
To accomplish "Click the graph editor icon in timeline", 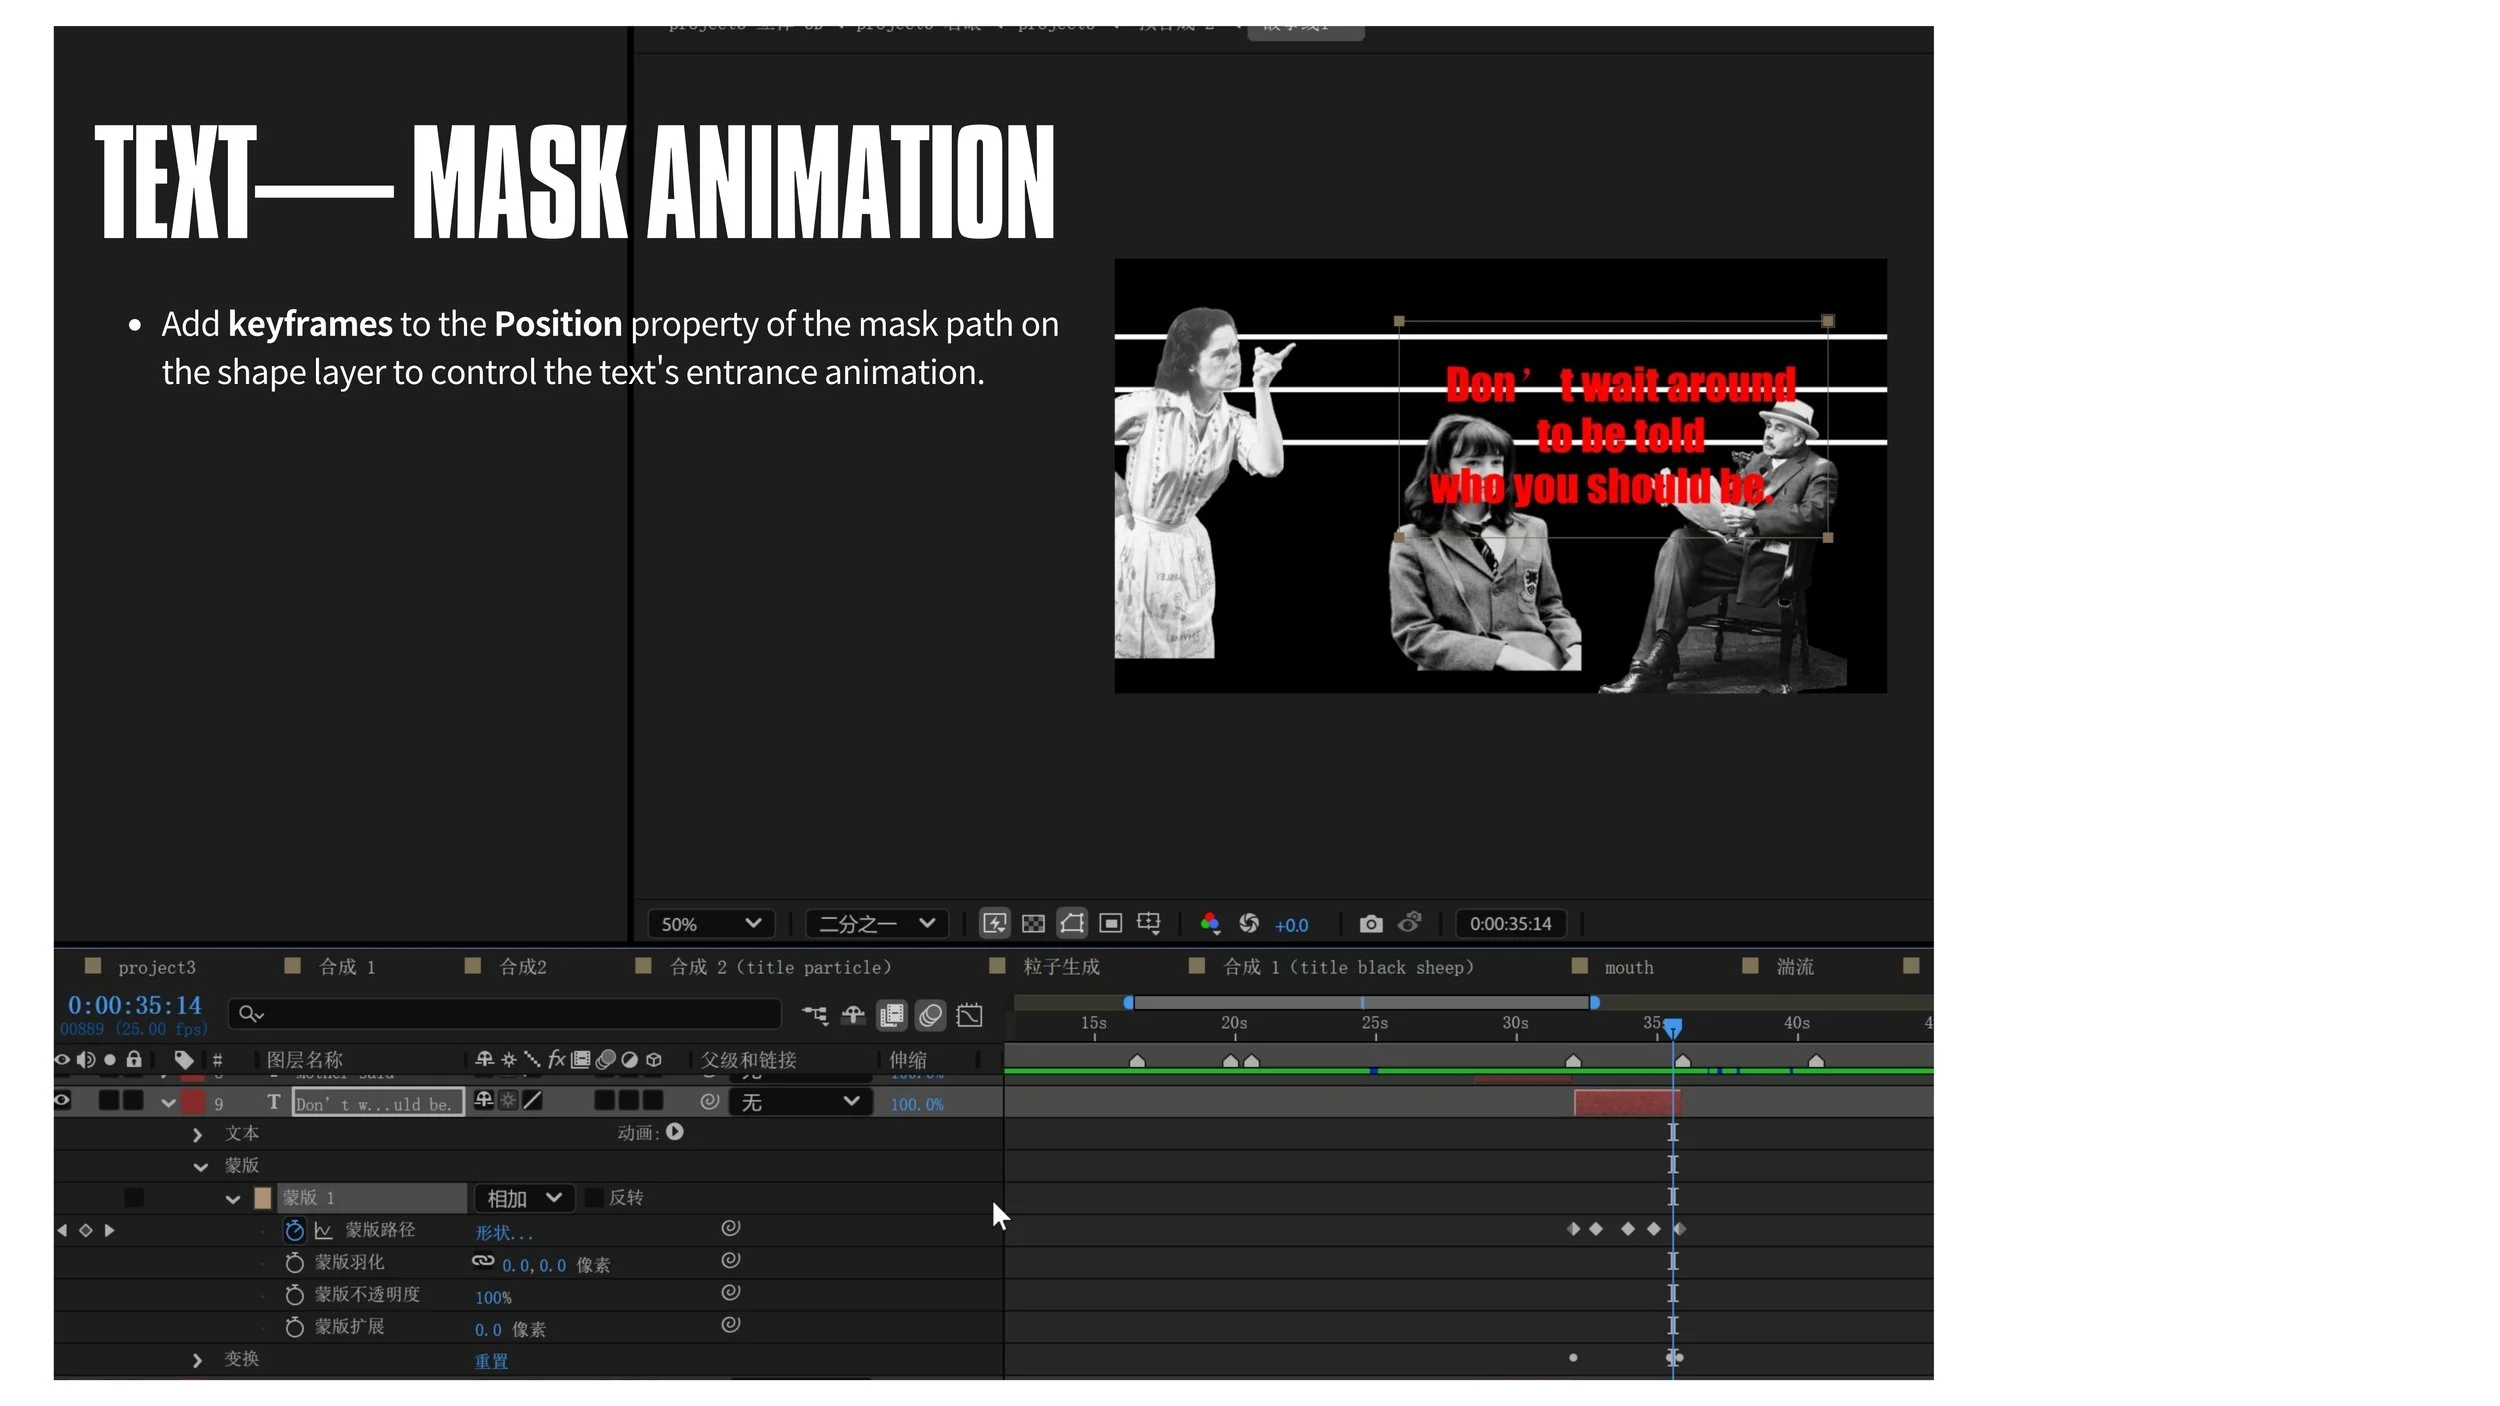I will (969, 1016).
